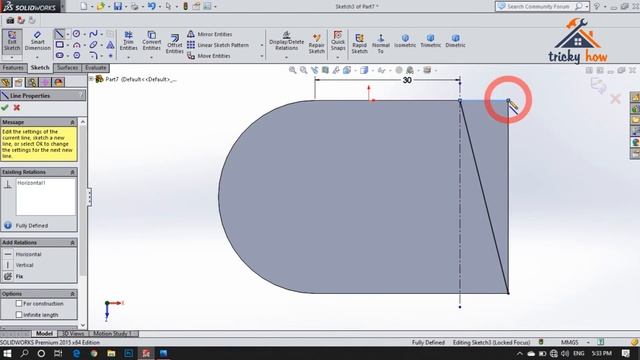Switch to the Evaluate tab
This screenshot has width=640, height=360.
pos(96,68)
